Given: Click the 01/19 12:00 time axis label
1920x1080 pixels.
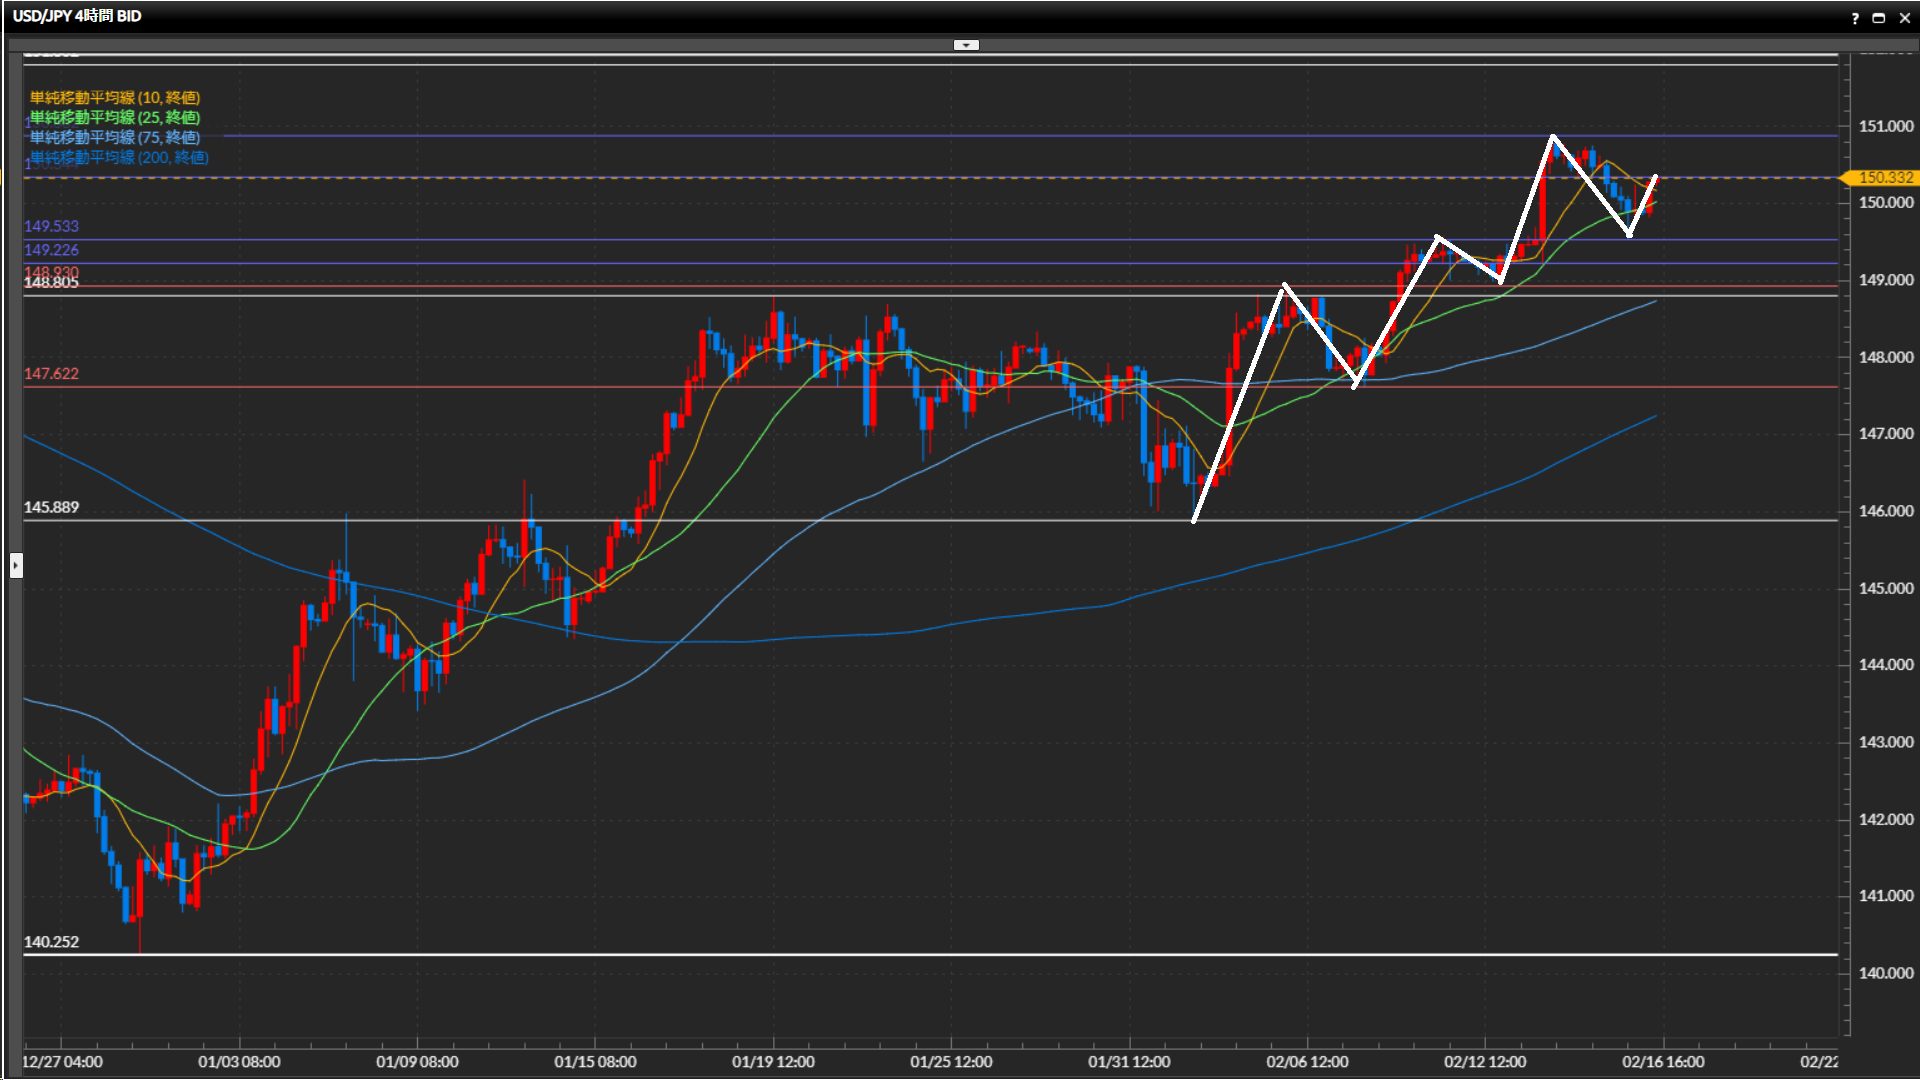Looking at the screenshot, I should tap(773, 1062).
